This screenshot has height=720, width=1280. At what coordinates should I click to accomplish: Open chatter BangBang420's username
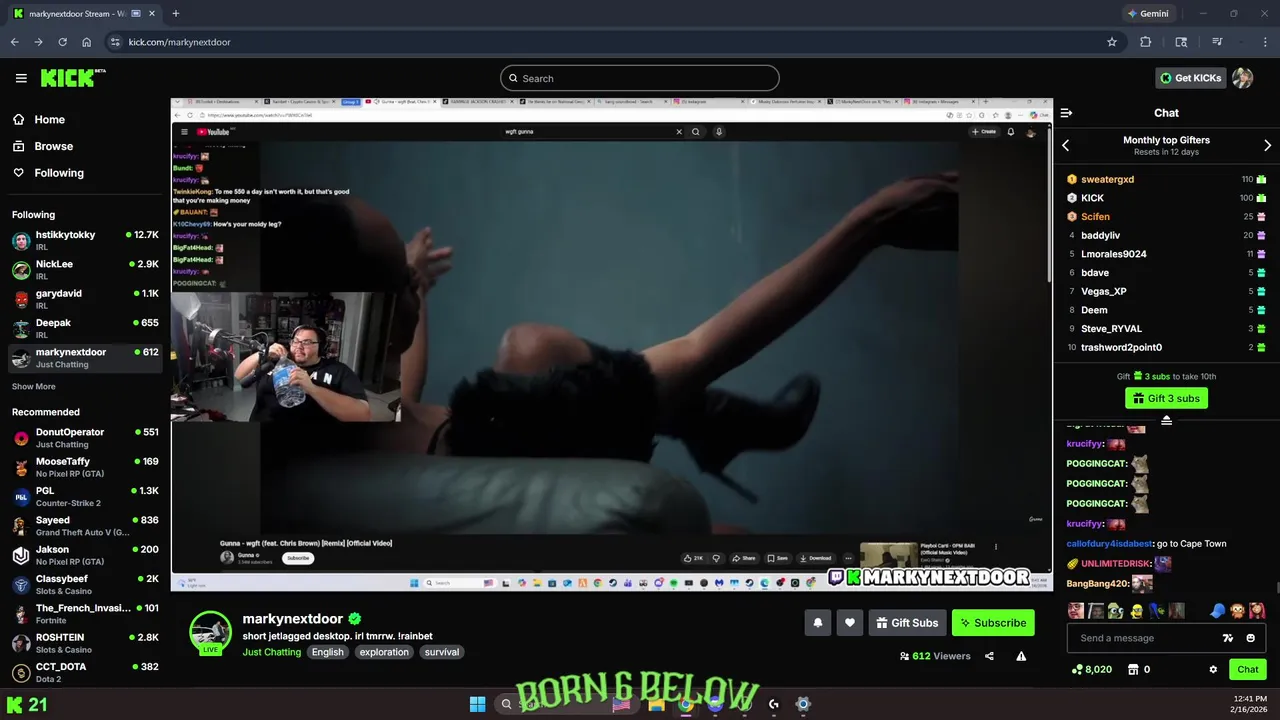tap(1097, 583)
